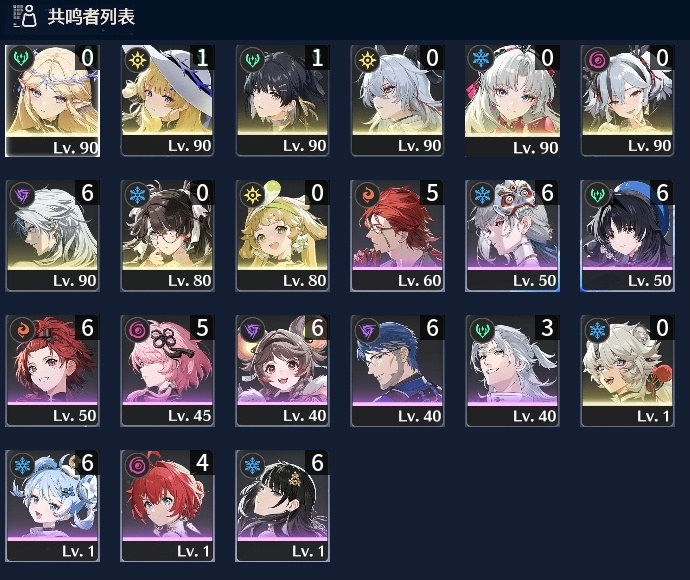
Task: Select the blonde green-headband Spectro character Lv. 80
Action: [x=283, y=235]
